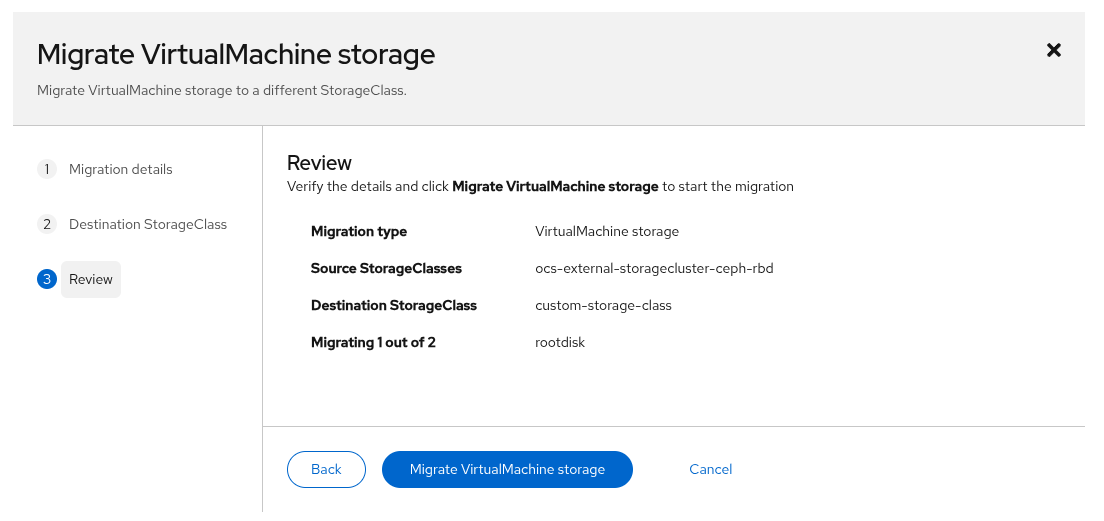
Task: Click the blue step 3 number badge
Action: [x=46, y=279]
